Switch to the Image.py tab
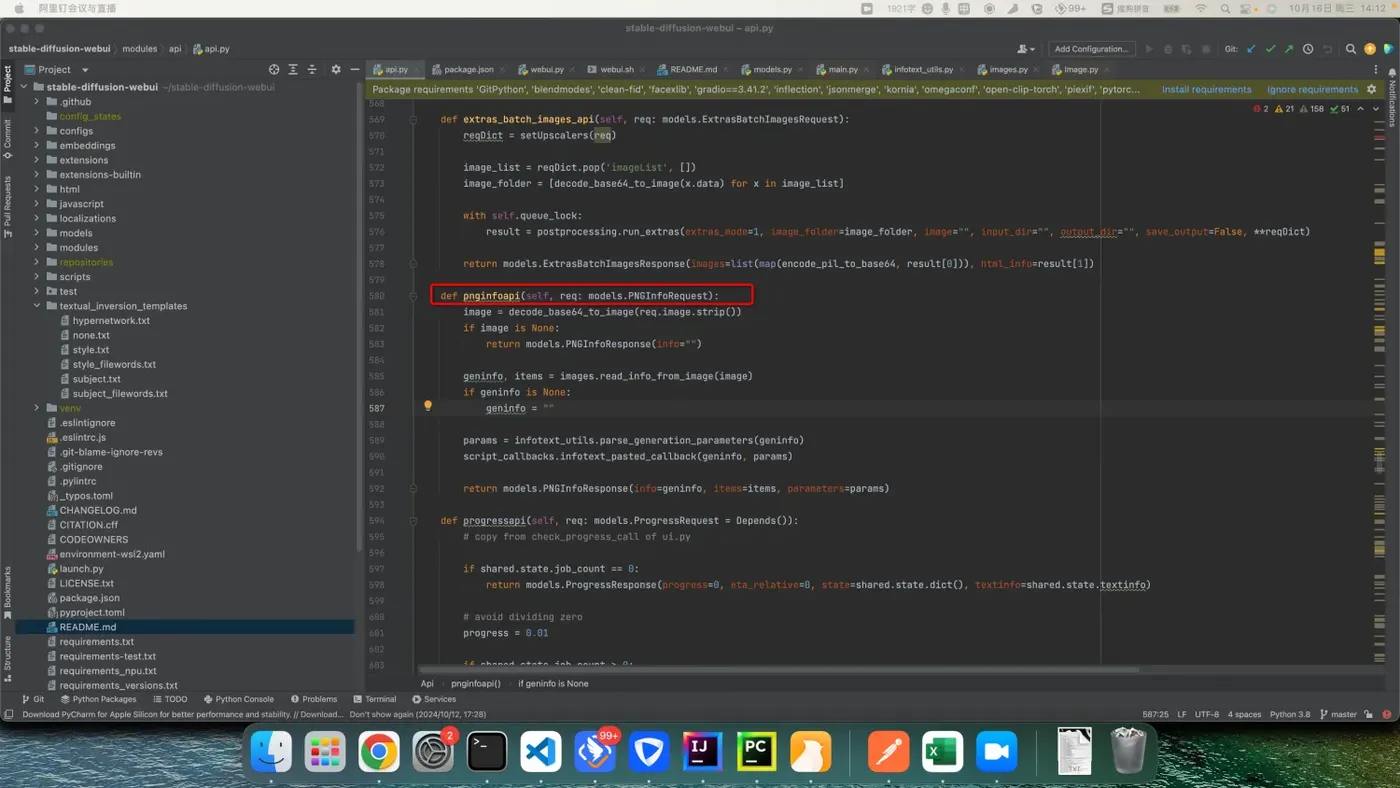 pos(1081,70)
